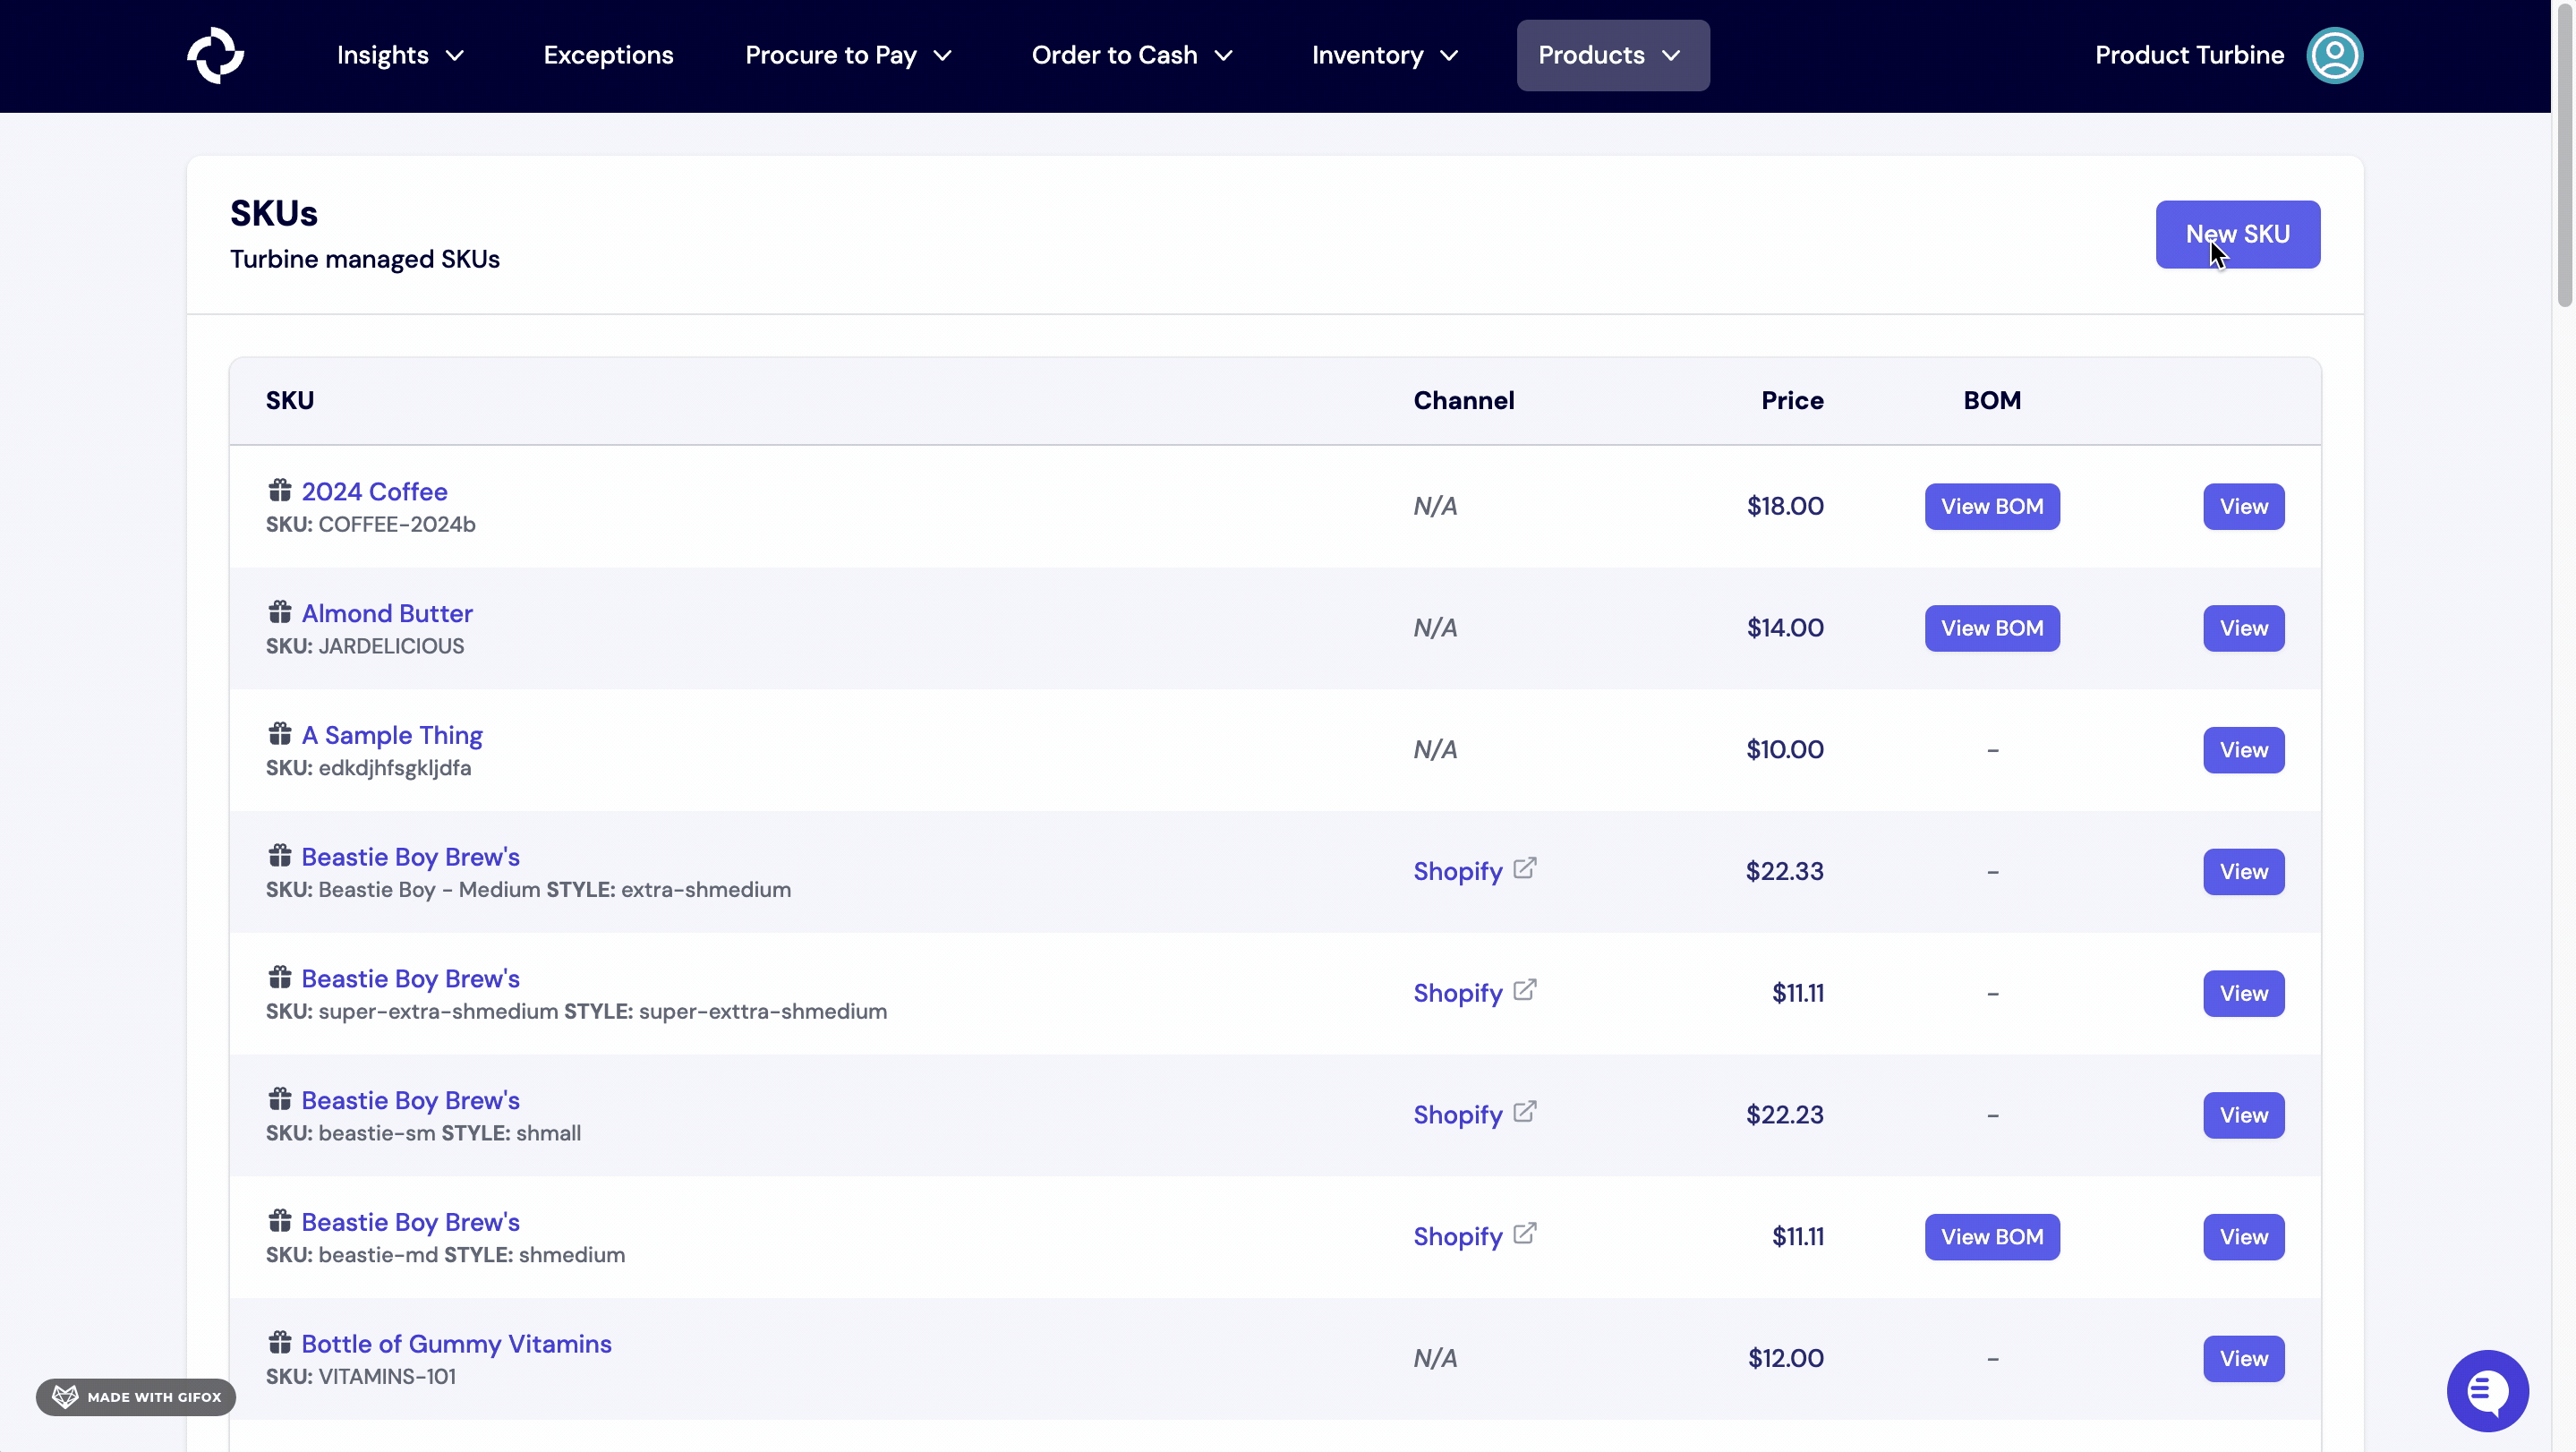2576x1452 pixels.
Task: Click View BOM for Almond Butter
Action: coord(1991,628)
